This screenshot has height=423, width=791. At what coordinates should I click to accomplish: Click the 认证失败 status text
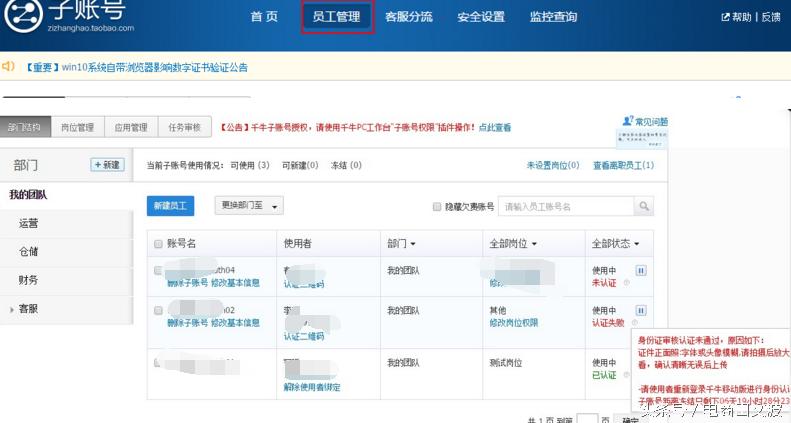coord(608,323)
